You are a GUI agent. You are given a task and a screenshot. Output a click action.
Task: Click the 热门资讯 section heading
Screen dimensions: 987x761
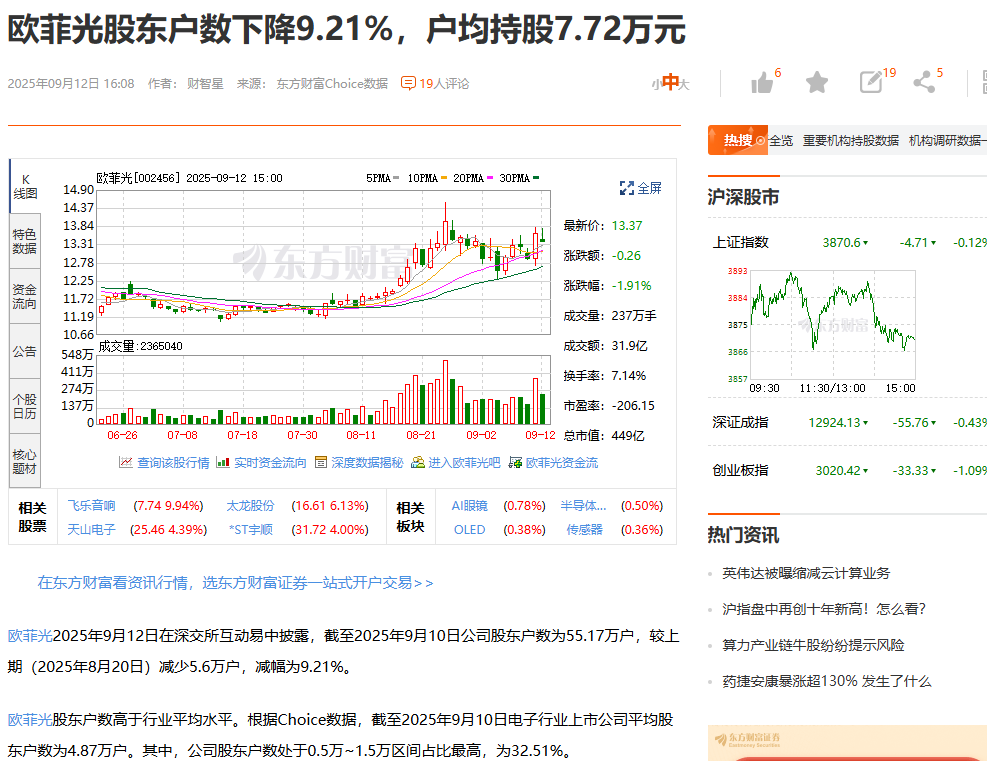[743, 535]
